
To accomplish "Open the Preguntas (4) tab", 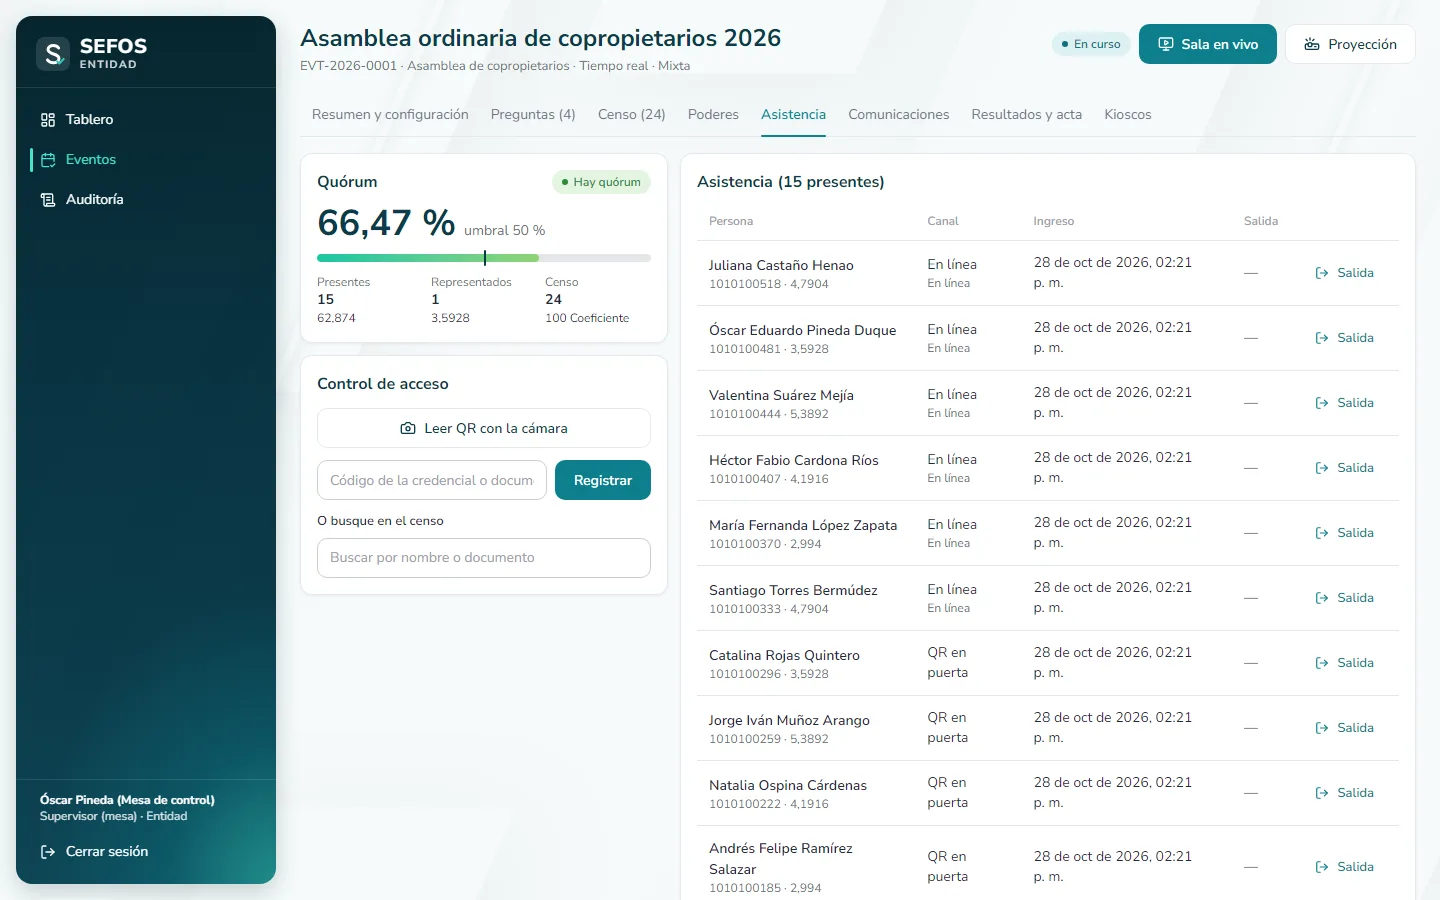I will (533, 115).
